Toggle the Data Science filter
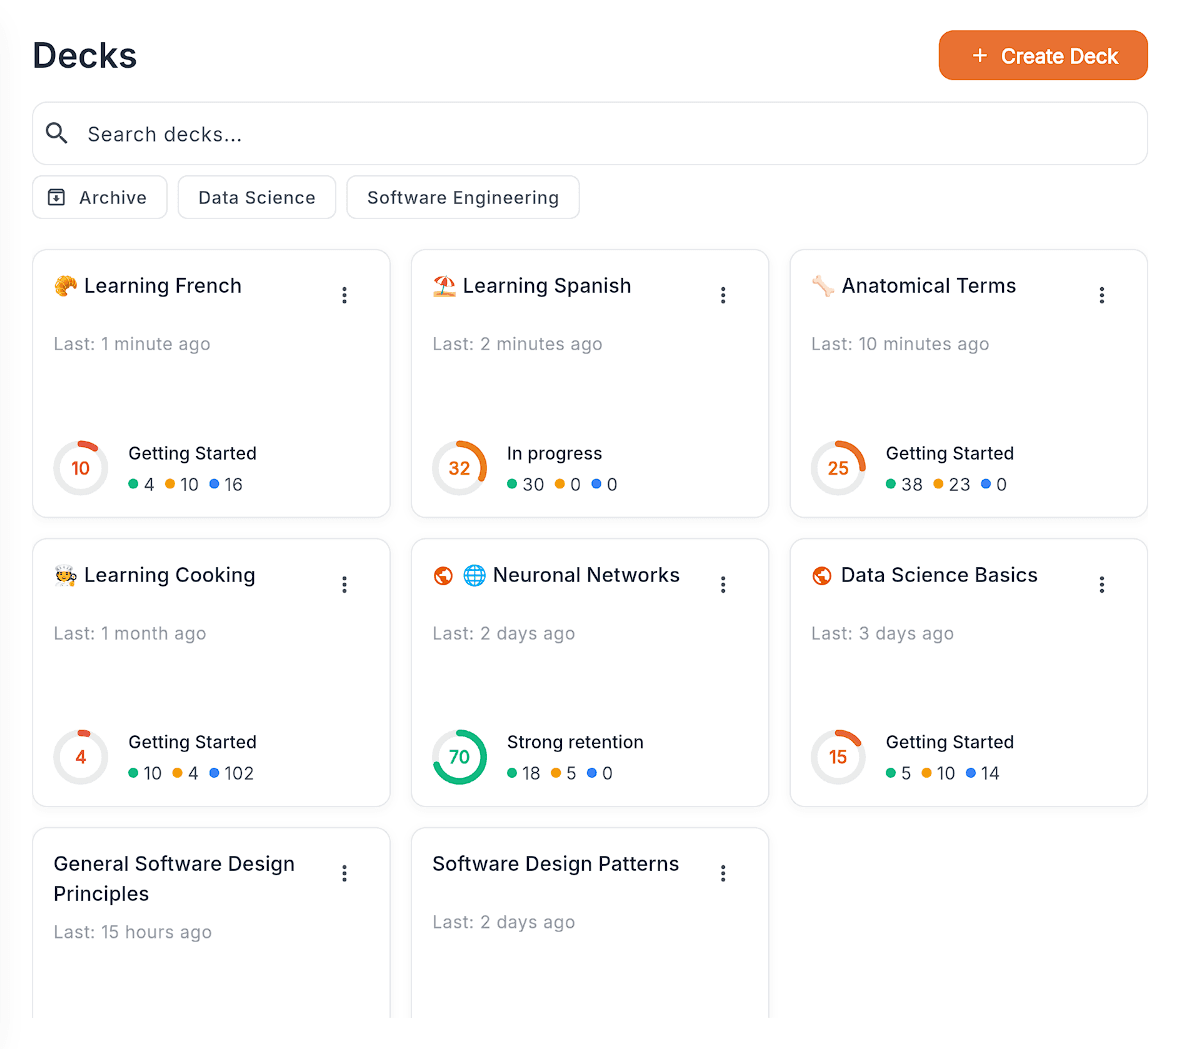The width and height of the screenshot is (1181, 1049). coord(256,197)
